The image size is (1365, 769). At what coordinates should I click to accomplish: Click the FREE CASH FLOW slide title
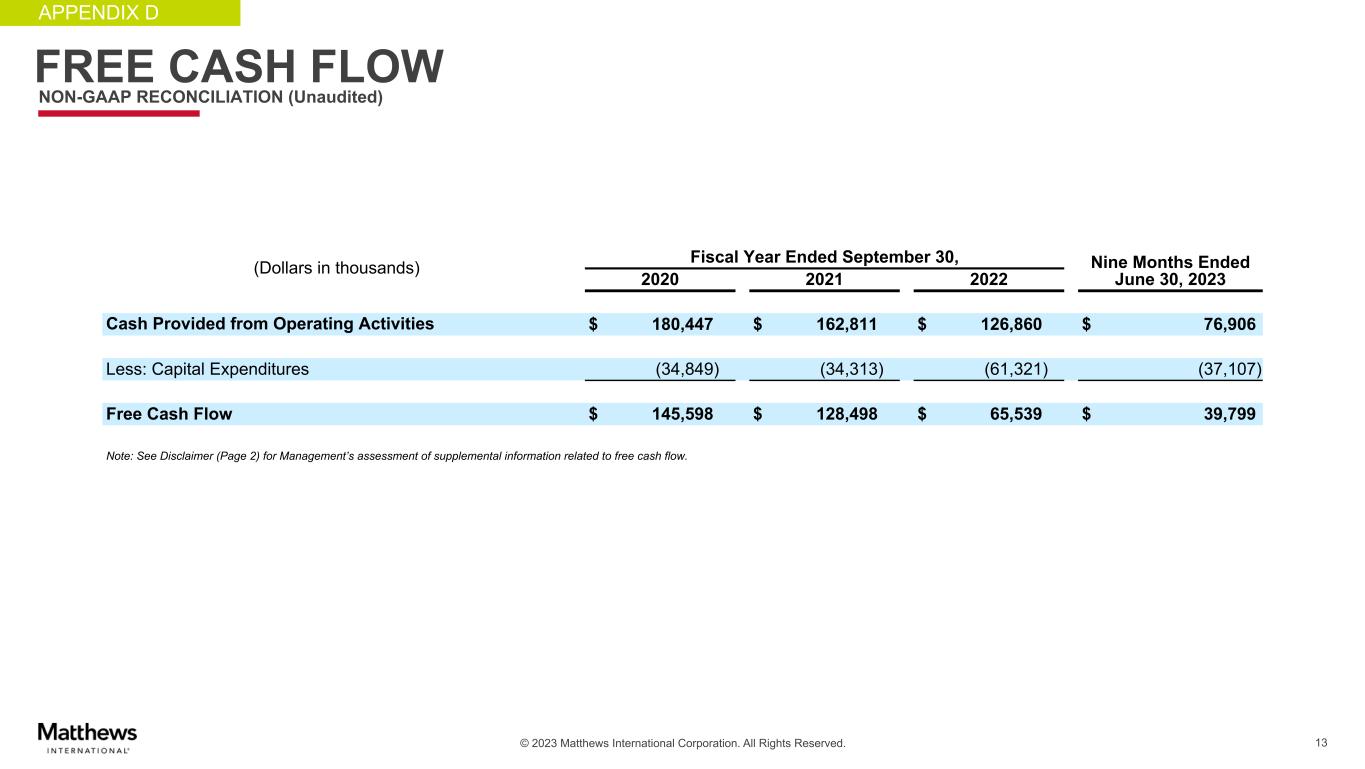[x=239, y=67]
